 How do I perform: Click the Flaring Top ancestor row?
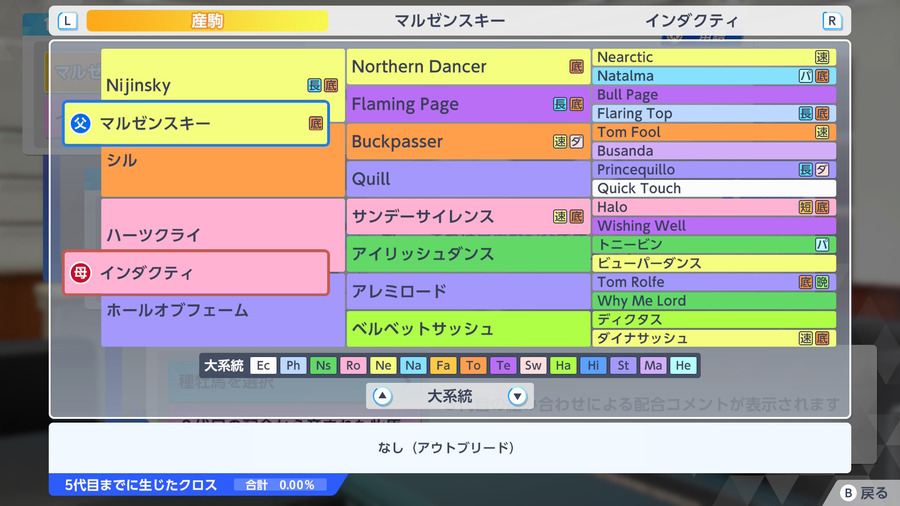[x=714, y=114]
